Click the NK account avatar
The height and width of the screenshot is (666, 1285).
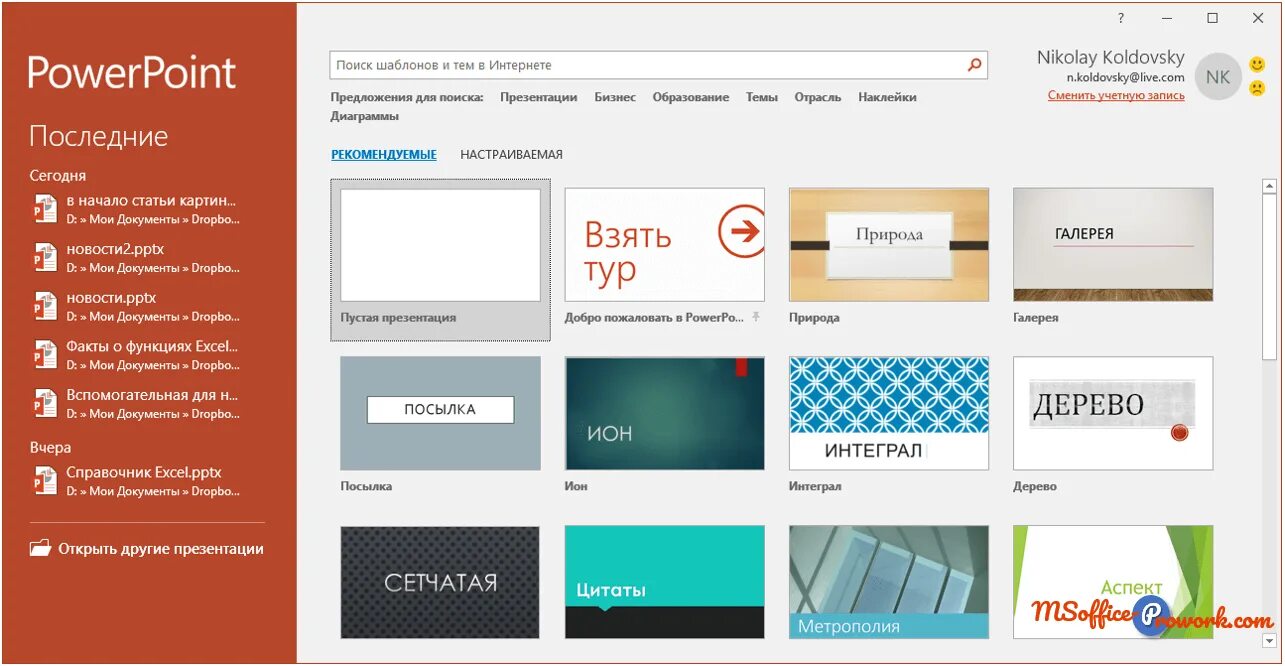tap(1218, 76)
